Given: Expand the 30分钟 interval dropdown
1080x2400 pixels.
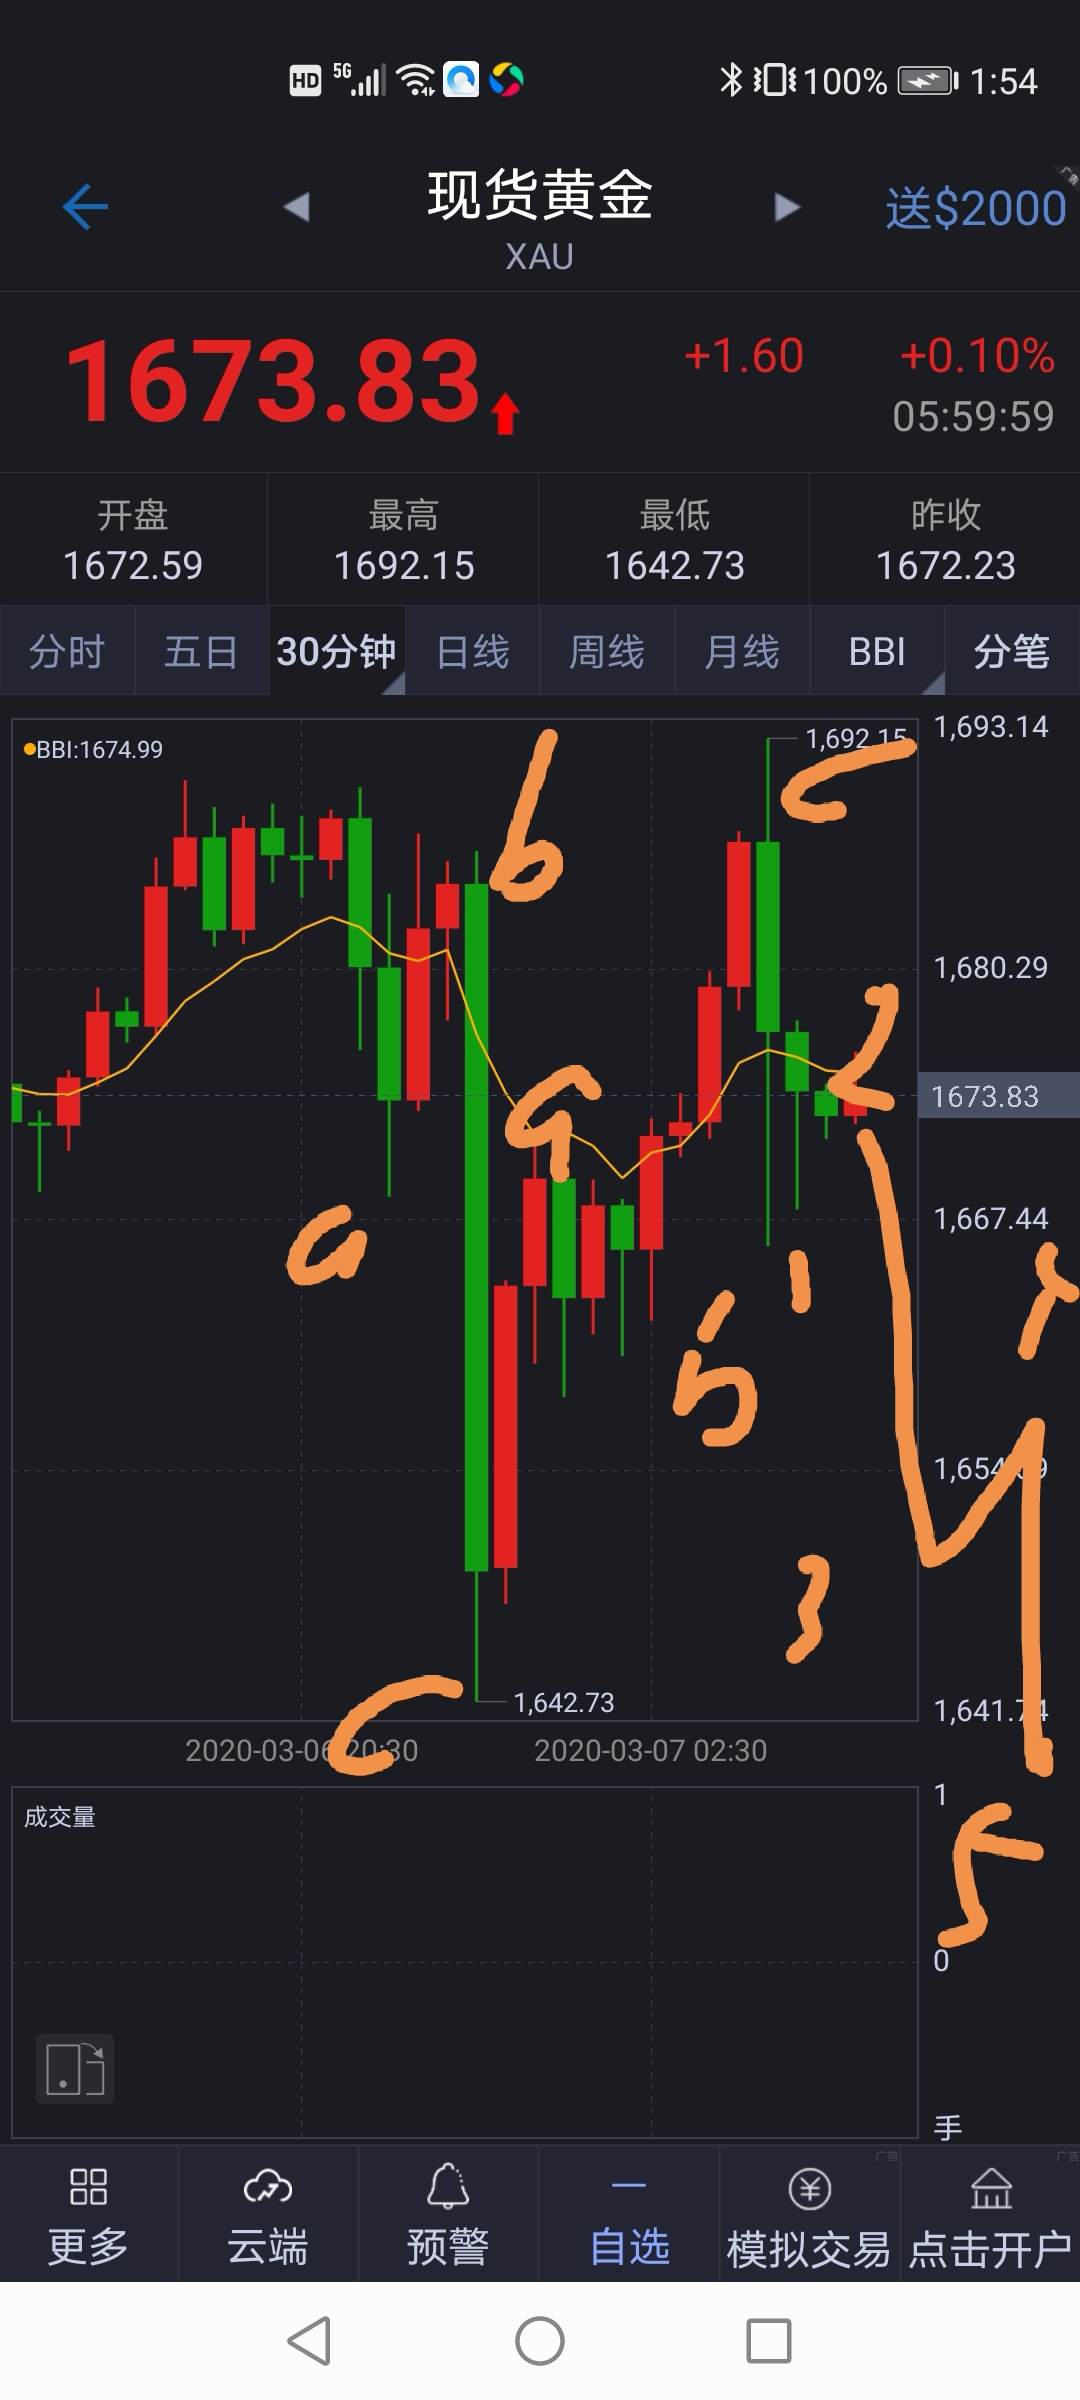Looking at the screenshot, I should 337,651.
